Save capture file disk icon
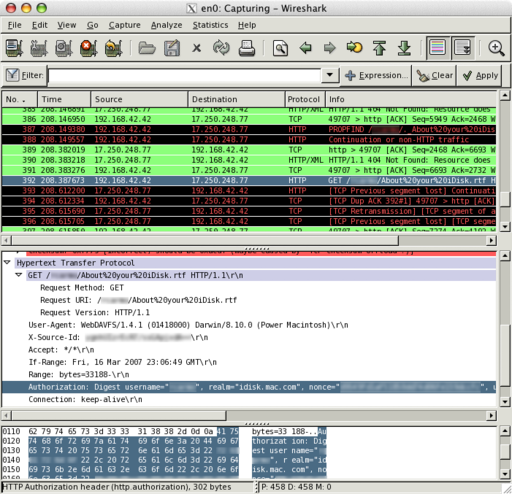512x494 pixels. click(x=172, y=48)
